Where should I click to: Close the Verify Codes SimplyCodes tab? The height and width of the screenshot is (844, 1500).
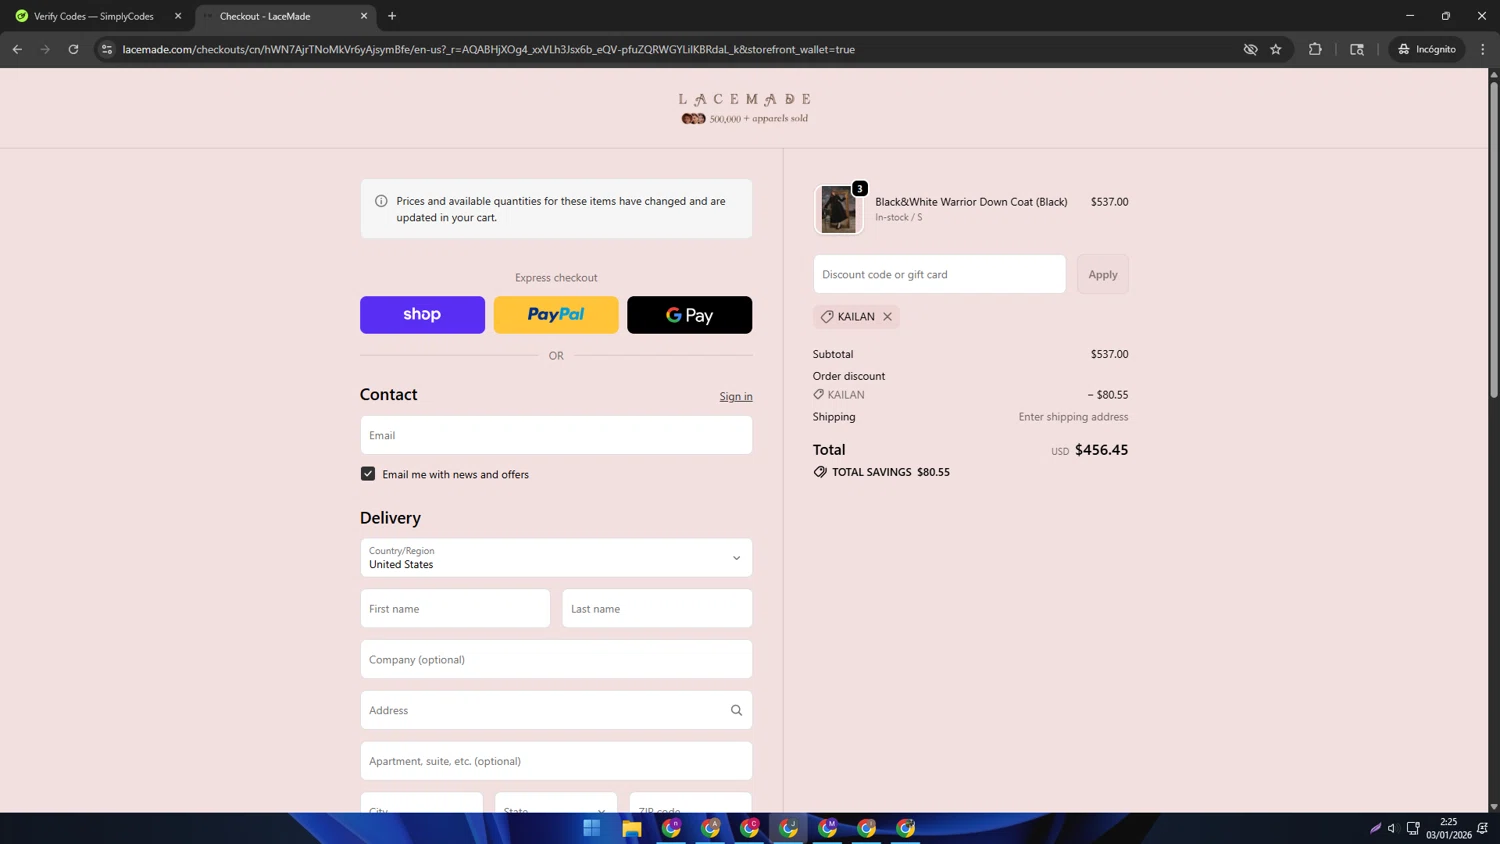tap(178, 16)
